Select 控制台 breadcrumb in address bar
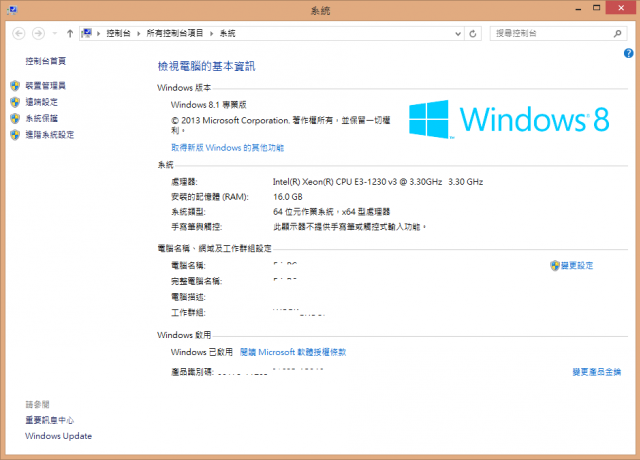The image size is (640, 460). click(118, 33)
